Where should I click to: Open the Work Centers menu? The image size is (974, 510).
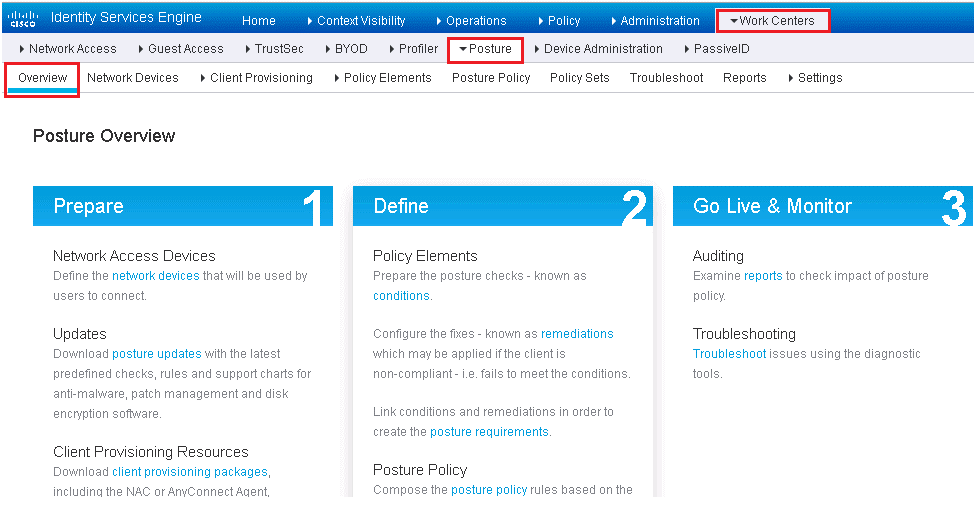(772, 20)
